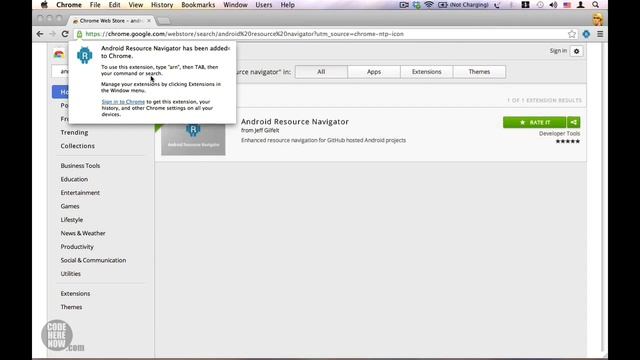Image resolution: width=640 pixels, height=360 pixels.
Task: Open the Chrome application menu
Action: coord(69,5)
